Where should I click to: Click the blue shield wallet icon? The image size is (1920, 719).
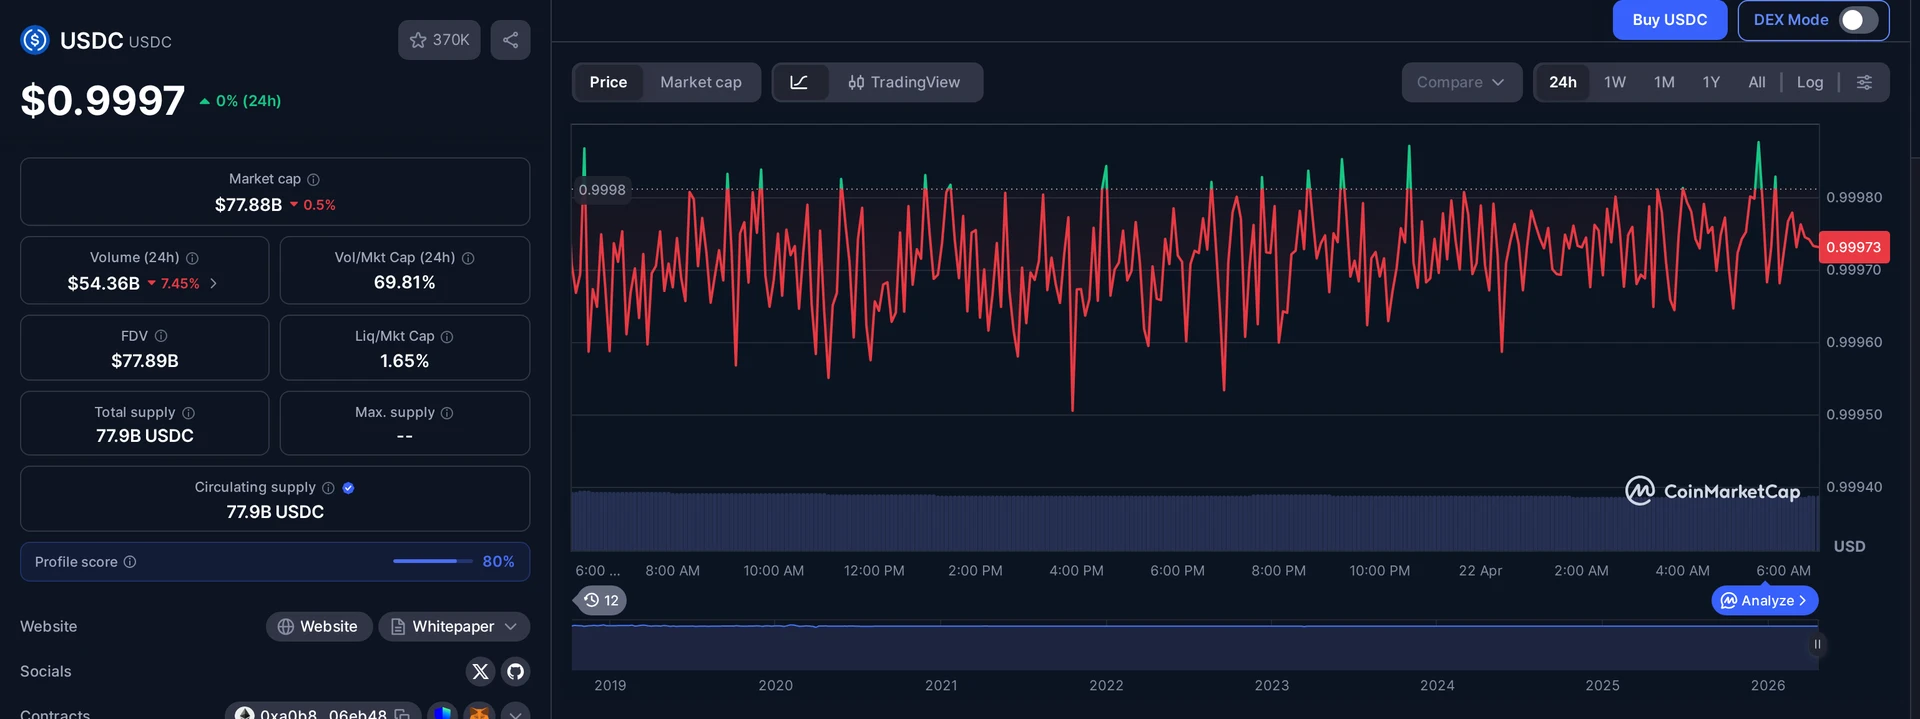point(443,713)
